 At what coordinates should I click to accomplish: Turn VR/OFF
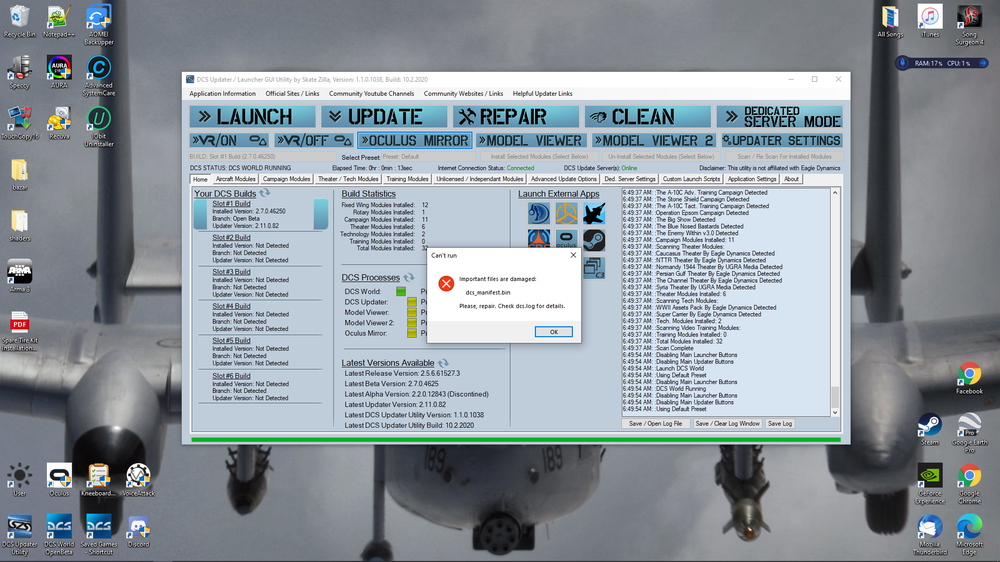tap(314, 140)
